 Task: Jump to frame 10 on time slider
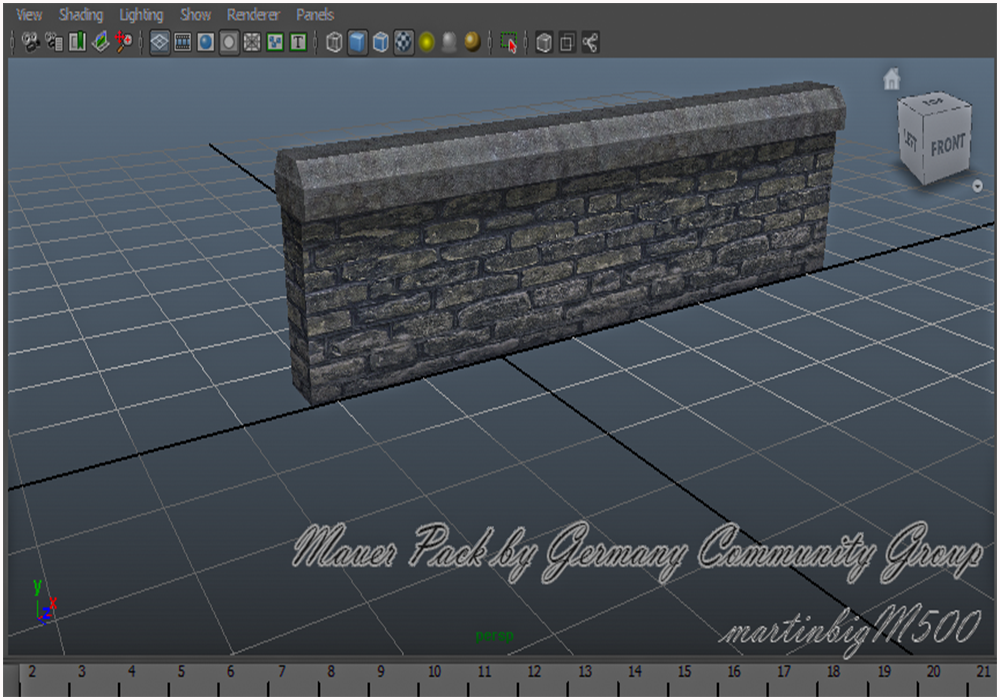click(434, 671)
